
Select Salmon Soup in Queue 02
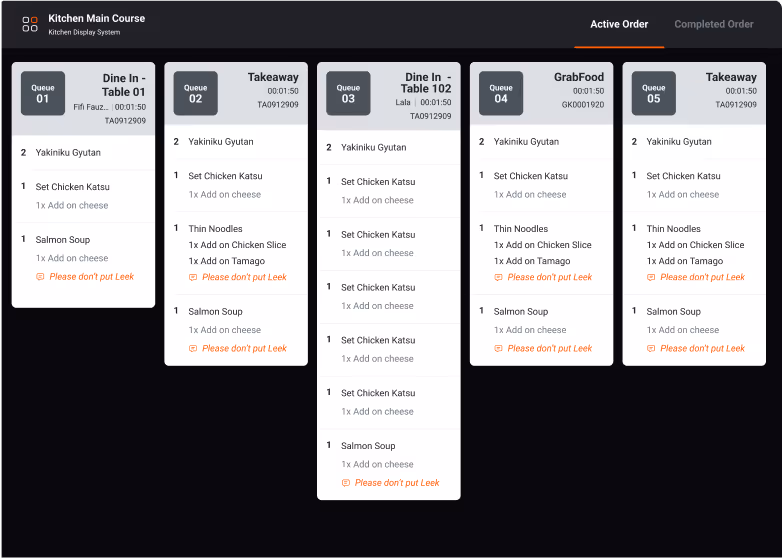(x=215, y=312)
